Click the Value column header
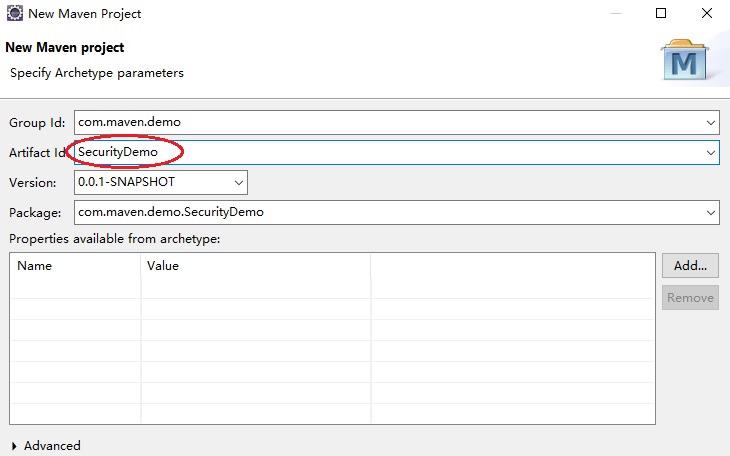Image resolution: width=730 pixels, height=456 pixels. (x=256, y=266)
